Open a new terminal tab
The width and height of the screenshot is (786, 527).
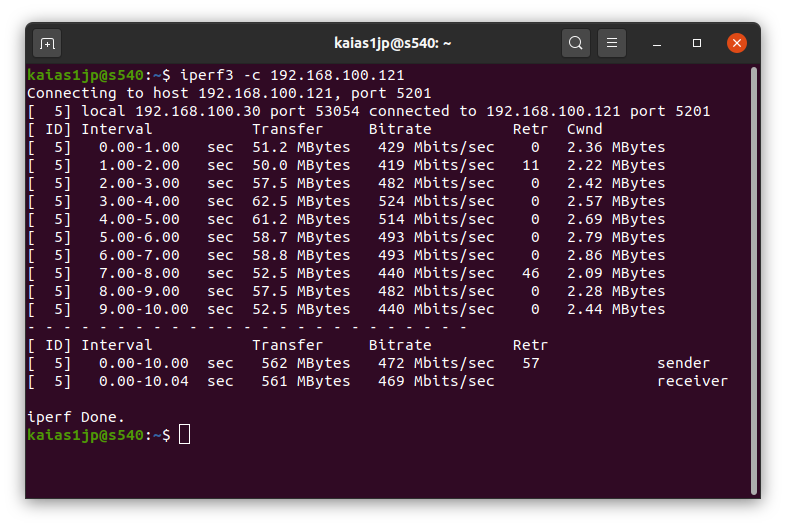pos(47,44)
